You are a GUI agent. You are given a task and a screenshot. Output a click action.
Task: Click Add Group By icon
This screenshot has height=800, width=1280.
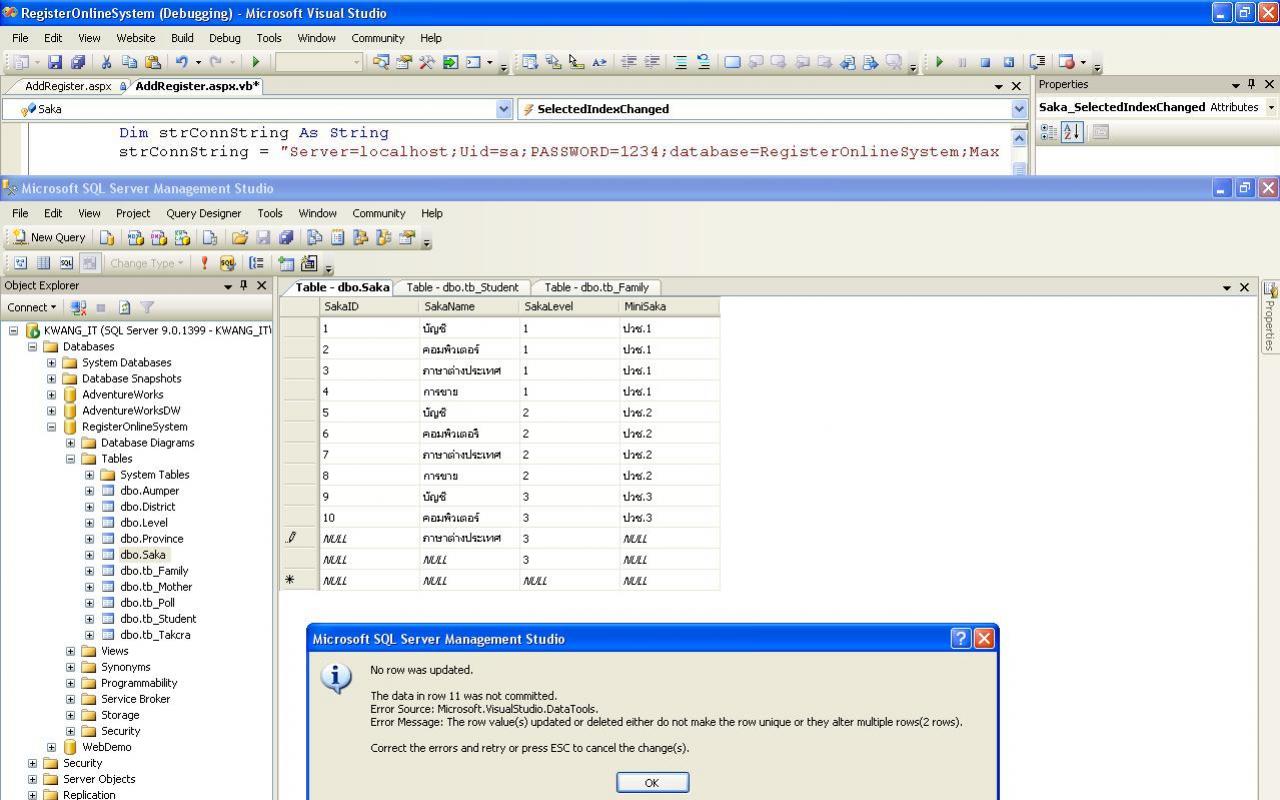point(257,263)
